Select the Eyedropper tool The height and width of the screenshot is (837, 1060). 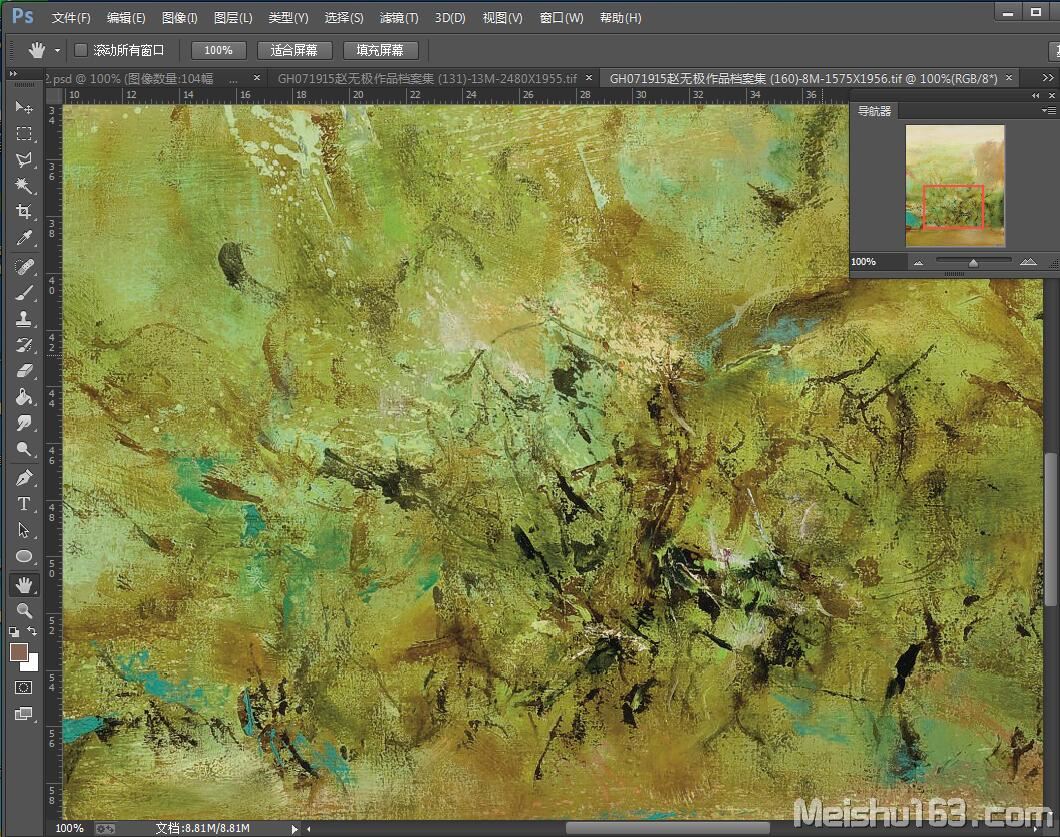[x=24, y=238]
